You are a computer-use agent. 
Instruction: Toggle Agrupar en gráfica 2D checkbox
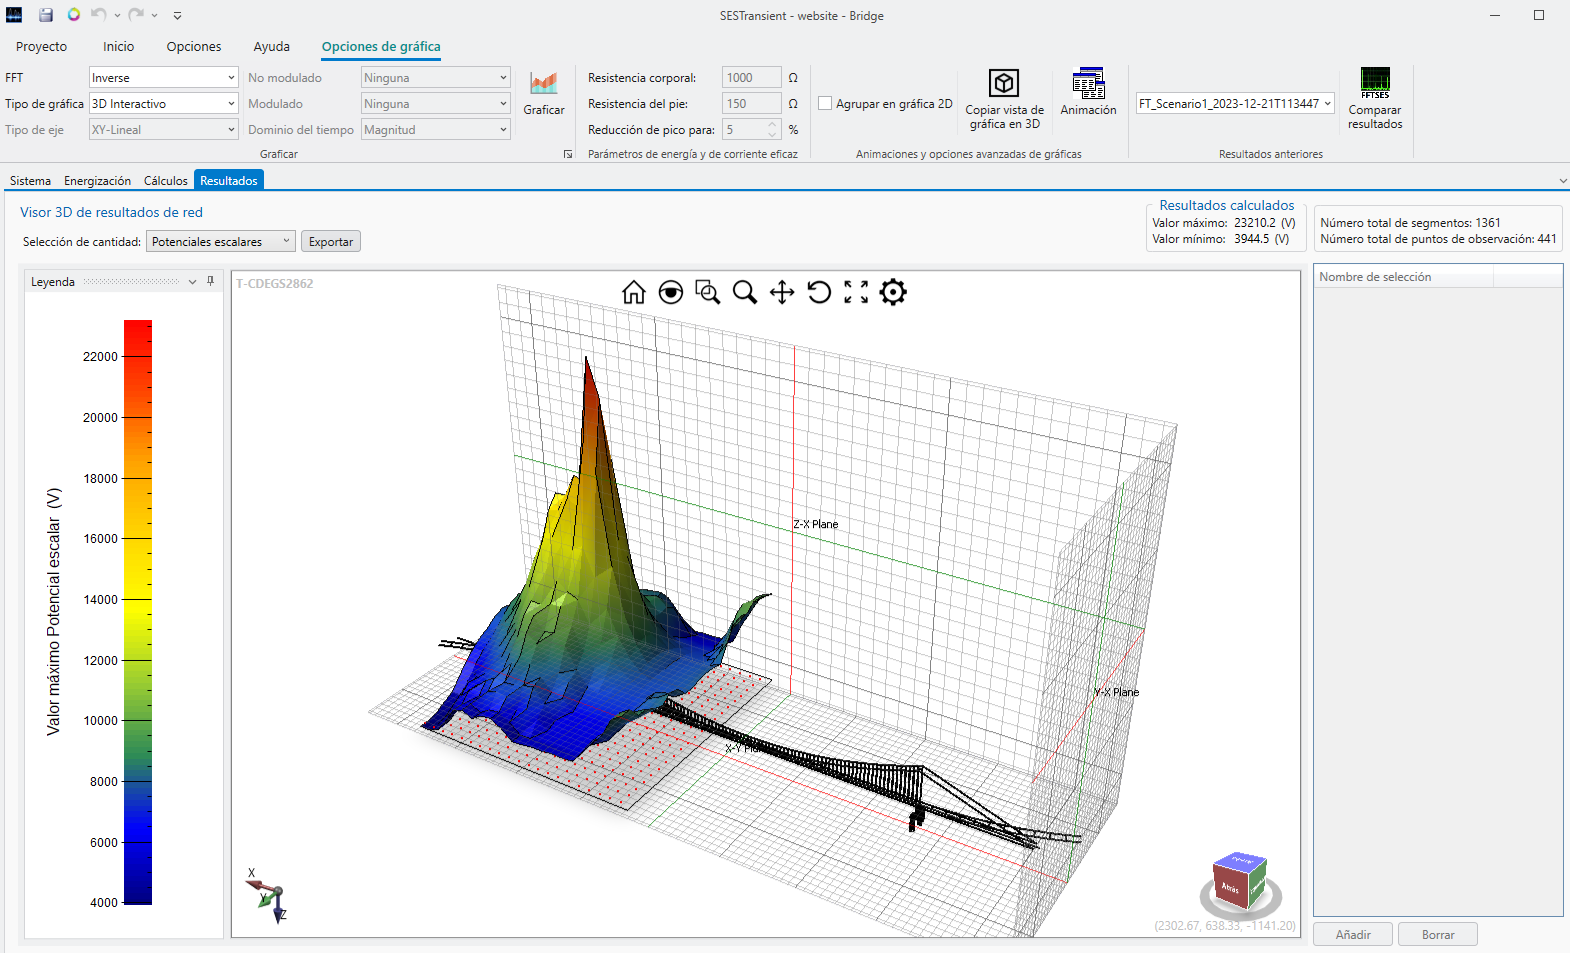825,103
